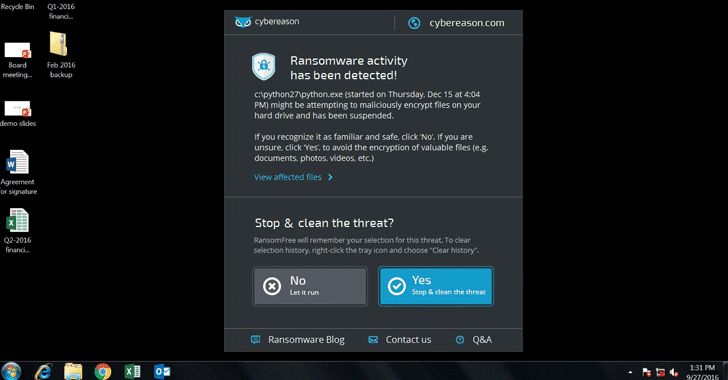The height and width of the screenshot is (380, 728).
Task: Launch Internet Explorer from the taskbar
Action: [x=43, y=372]
